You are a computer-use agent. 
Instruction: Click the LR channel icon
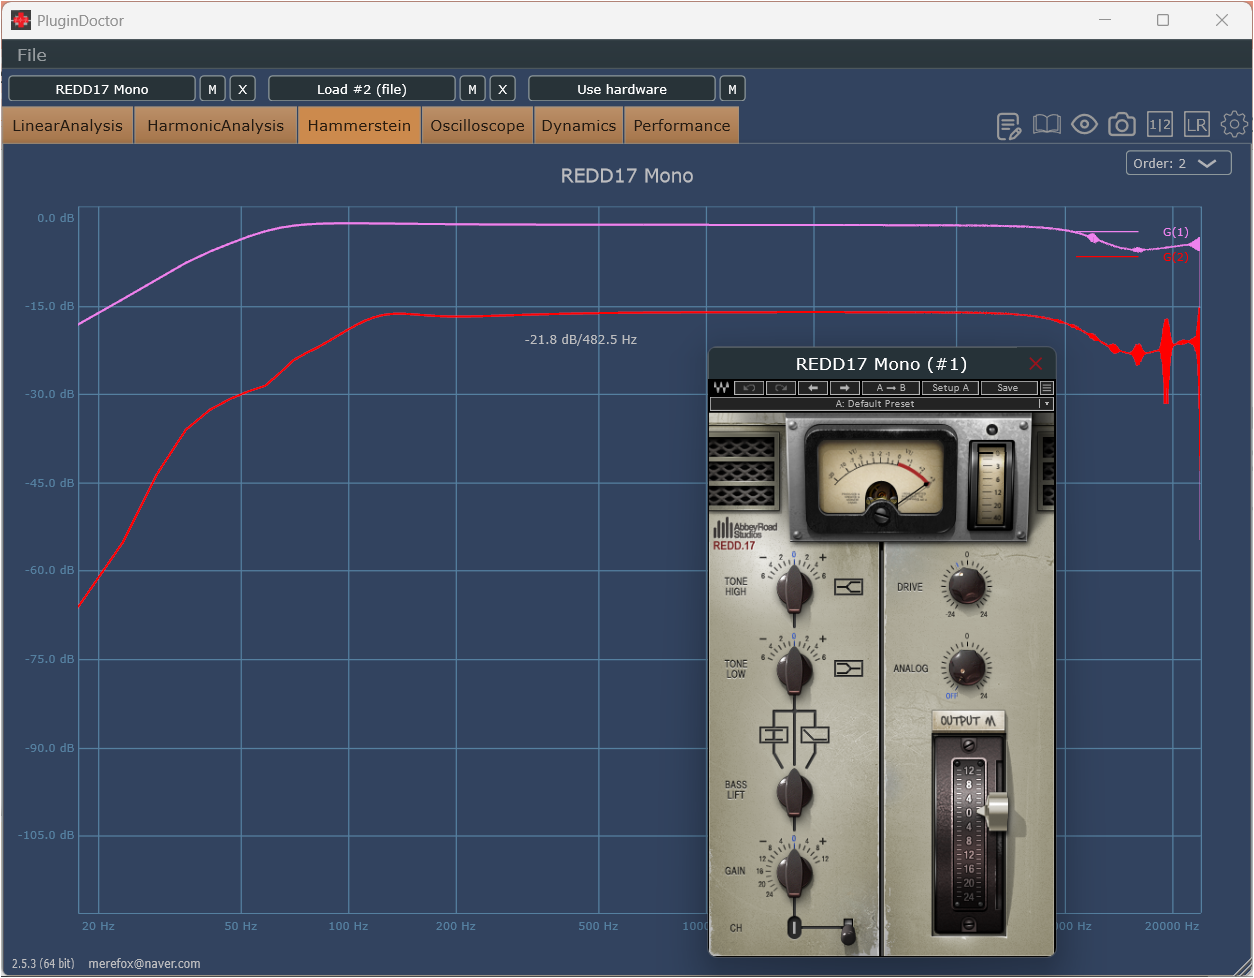(x=1196, y=125)
